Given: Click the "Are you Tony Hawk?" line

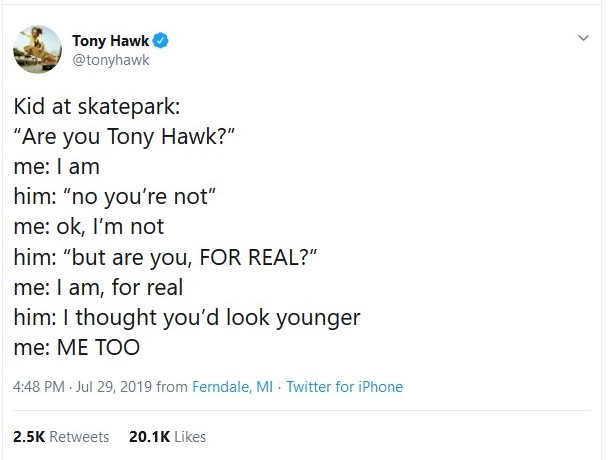Looking at the screenshot, I should point(125,138).
